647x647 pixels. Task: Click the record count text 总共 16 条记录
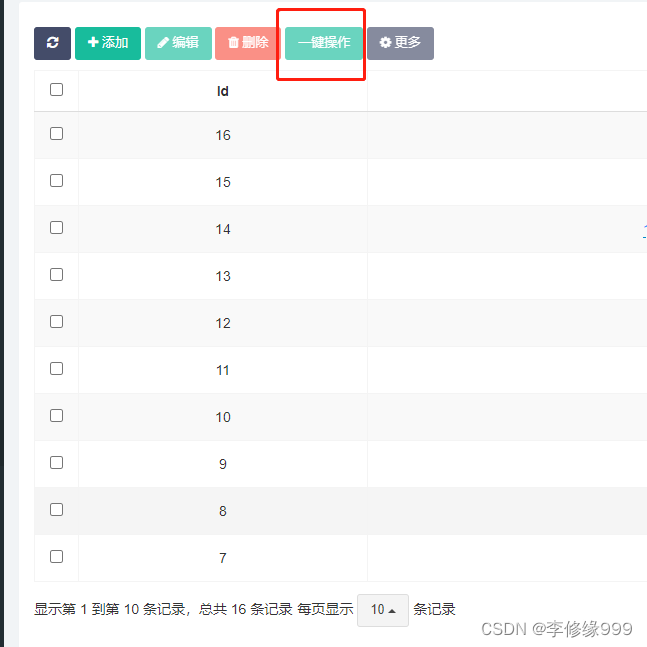[246, 609]
